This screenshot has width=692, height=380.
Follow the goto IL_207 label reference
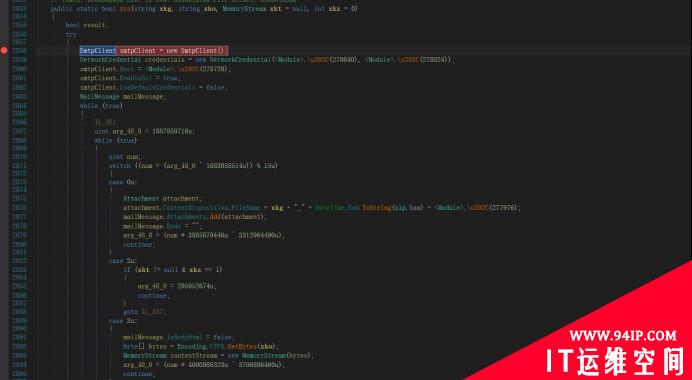tap(153, 312)
